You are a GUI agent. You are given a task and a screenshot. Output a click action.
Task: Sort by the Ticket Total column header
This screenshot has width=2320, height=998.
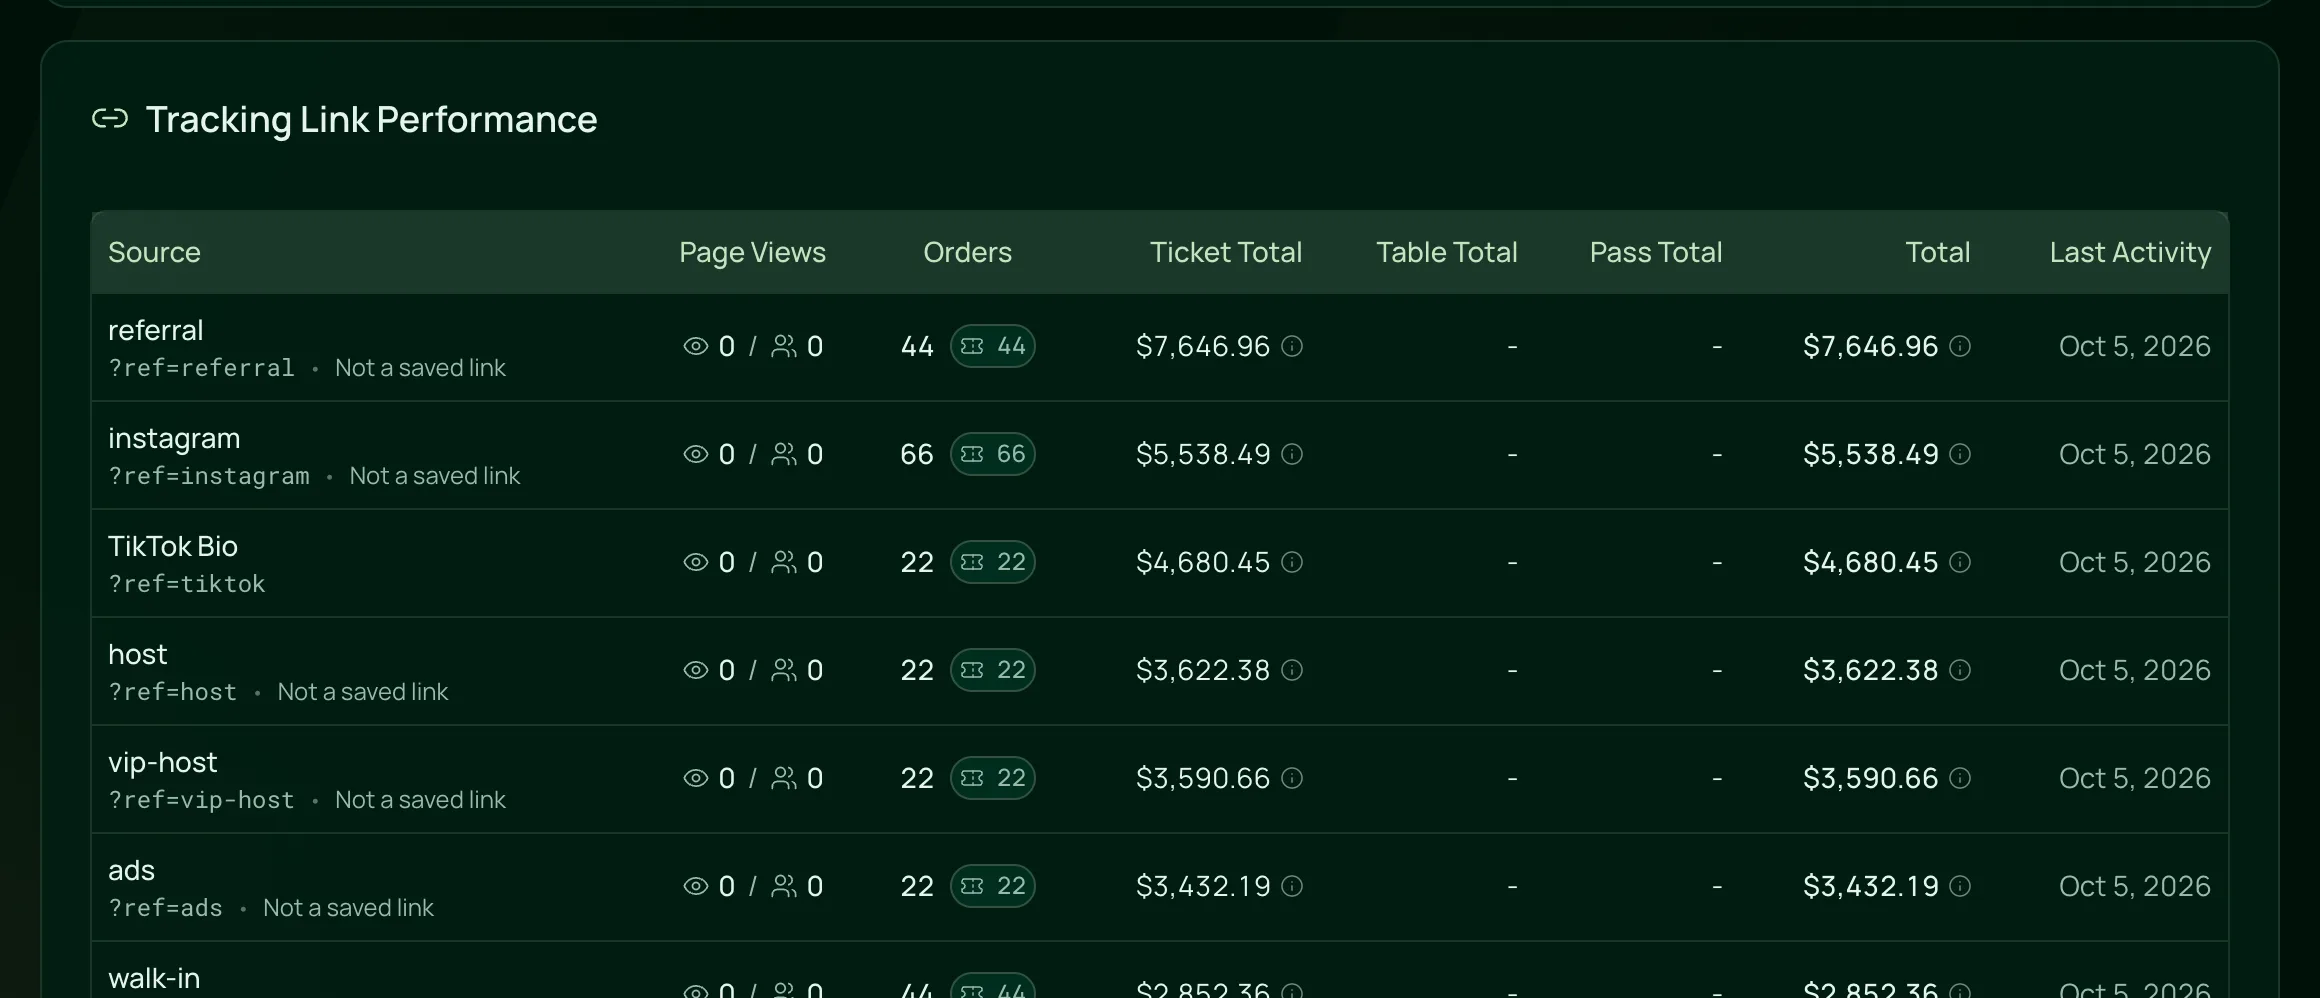[x=1226, y=252]
